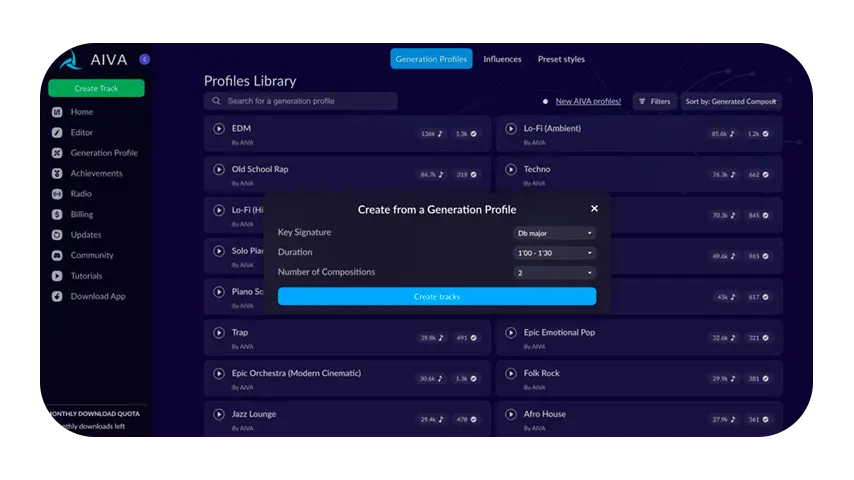Open Radio in the sidebar
Image resolution: width=854 pixels, height=480 pixels.
point(81,194)
